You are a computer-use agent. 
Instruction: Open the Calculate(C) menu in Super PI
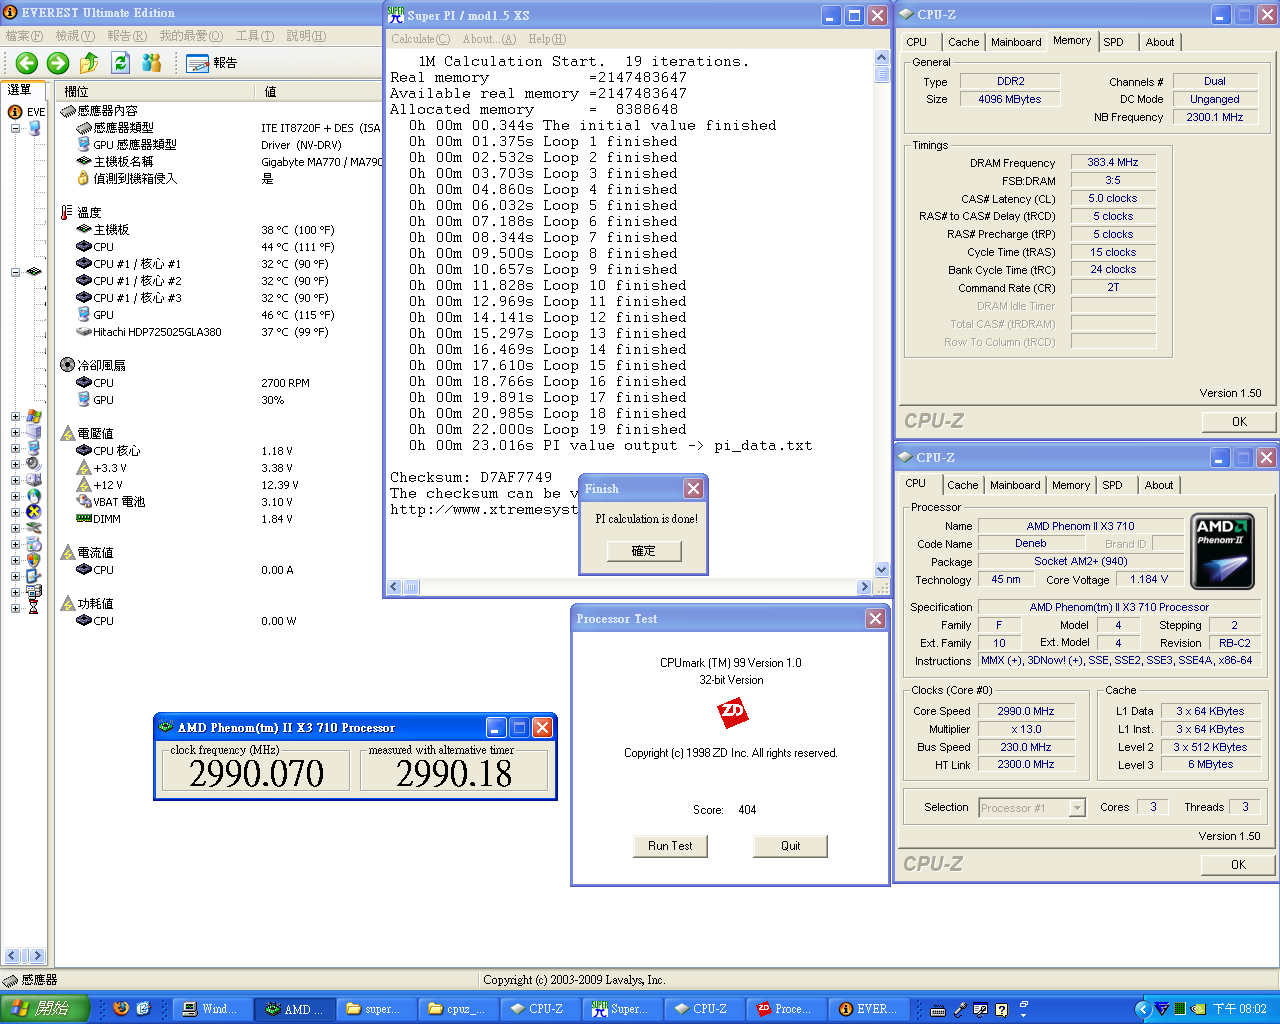420,39
